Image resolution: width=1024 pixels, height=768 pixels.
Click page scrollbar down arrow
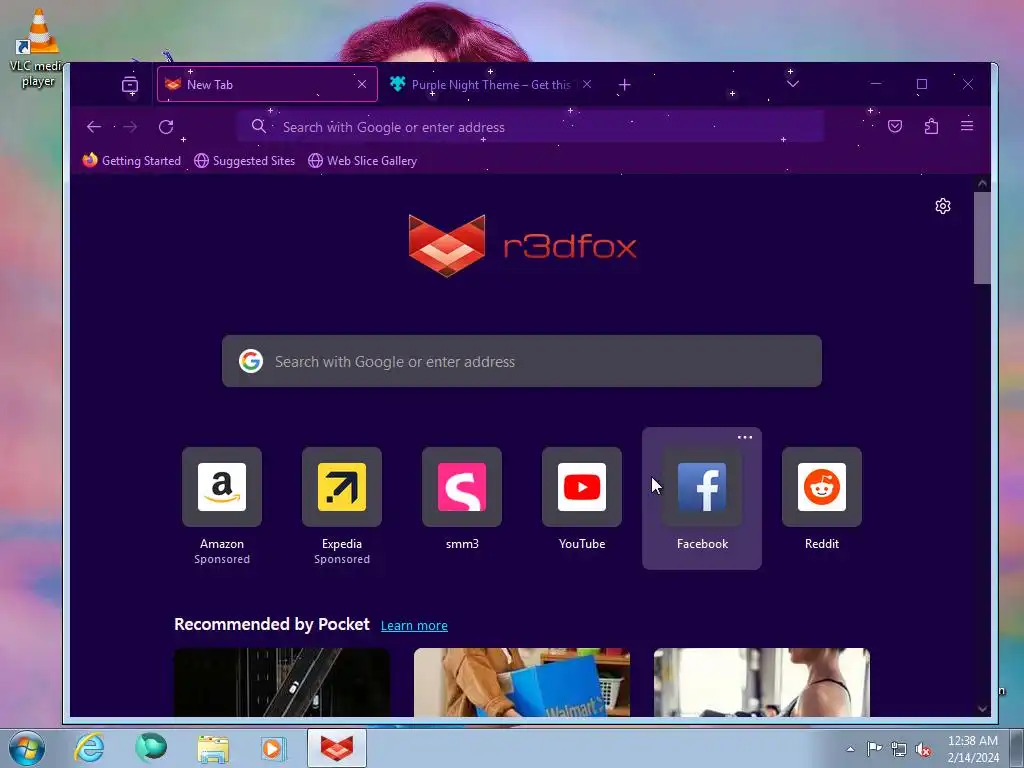982,709
